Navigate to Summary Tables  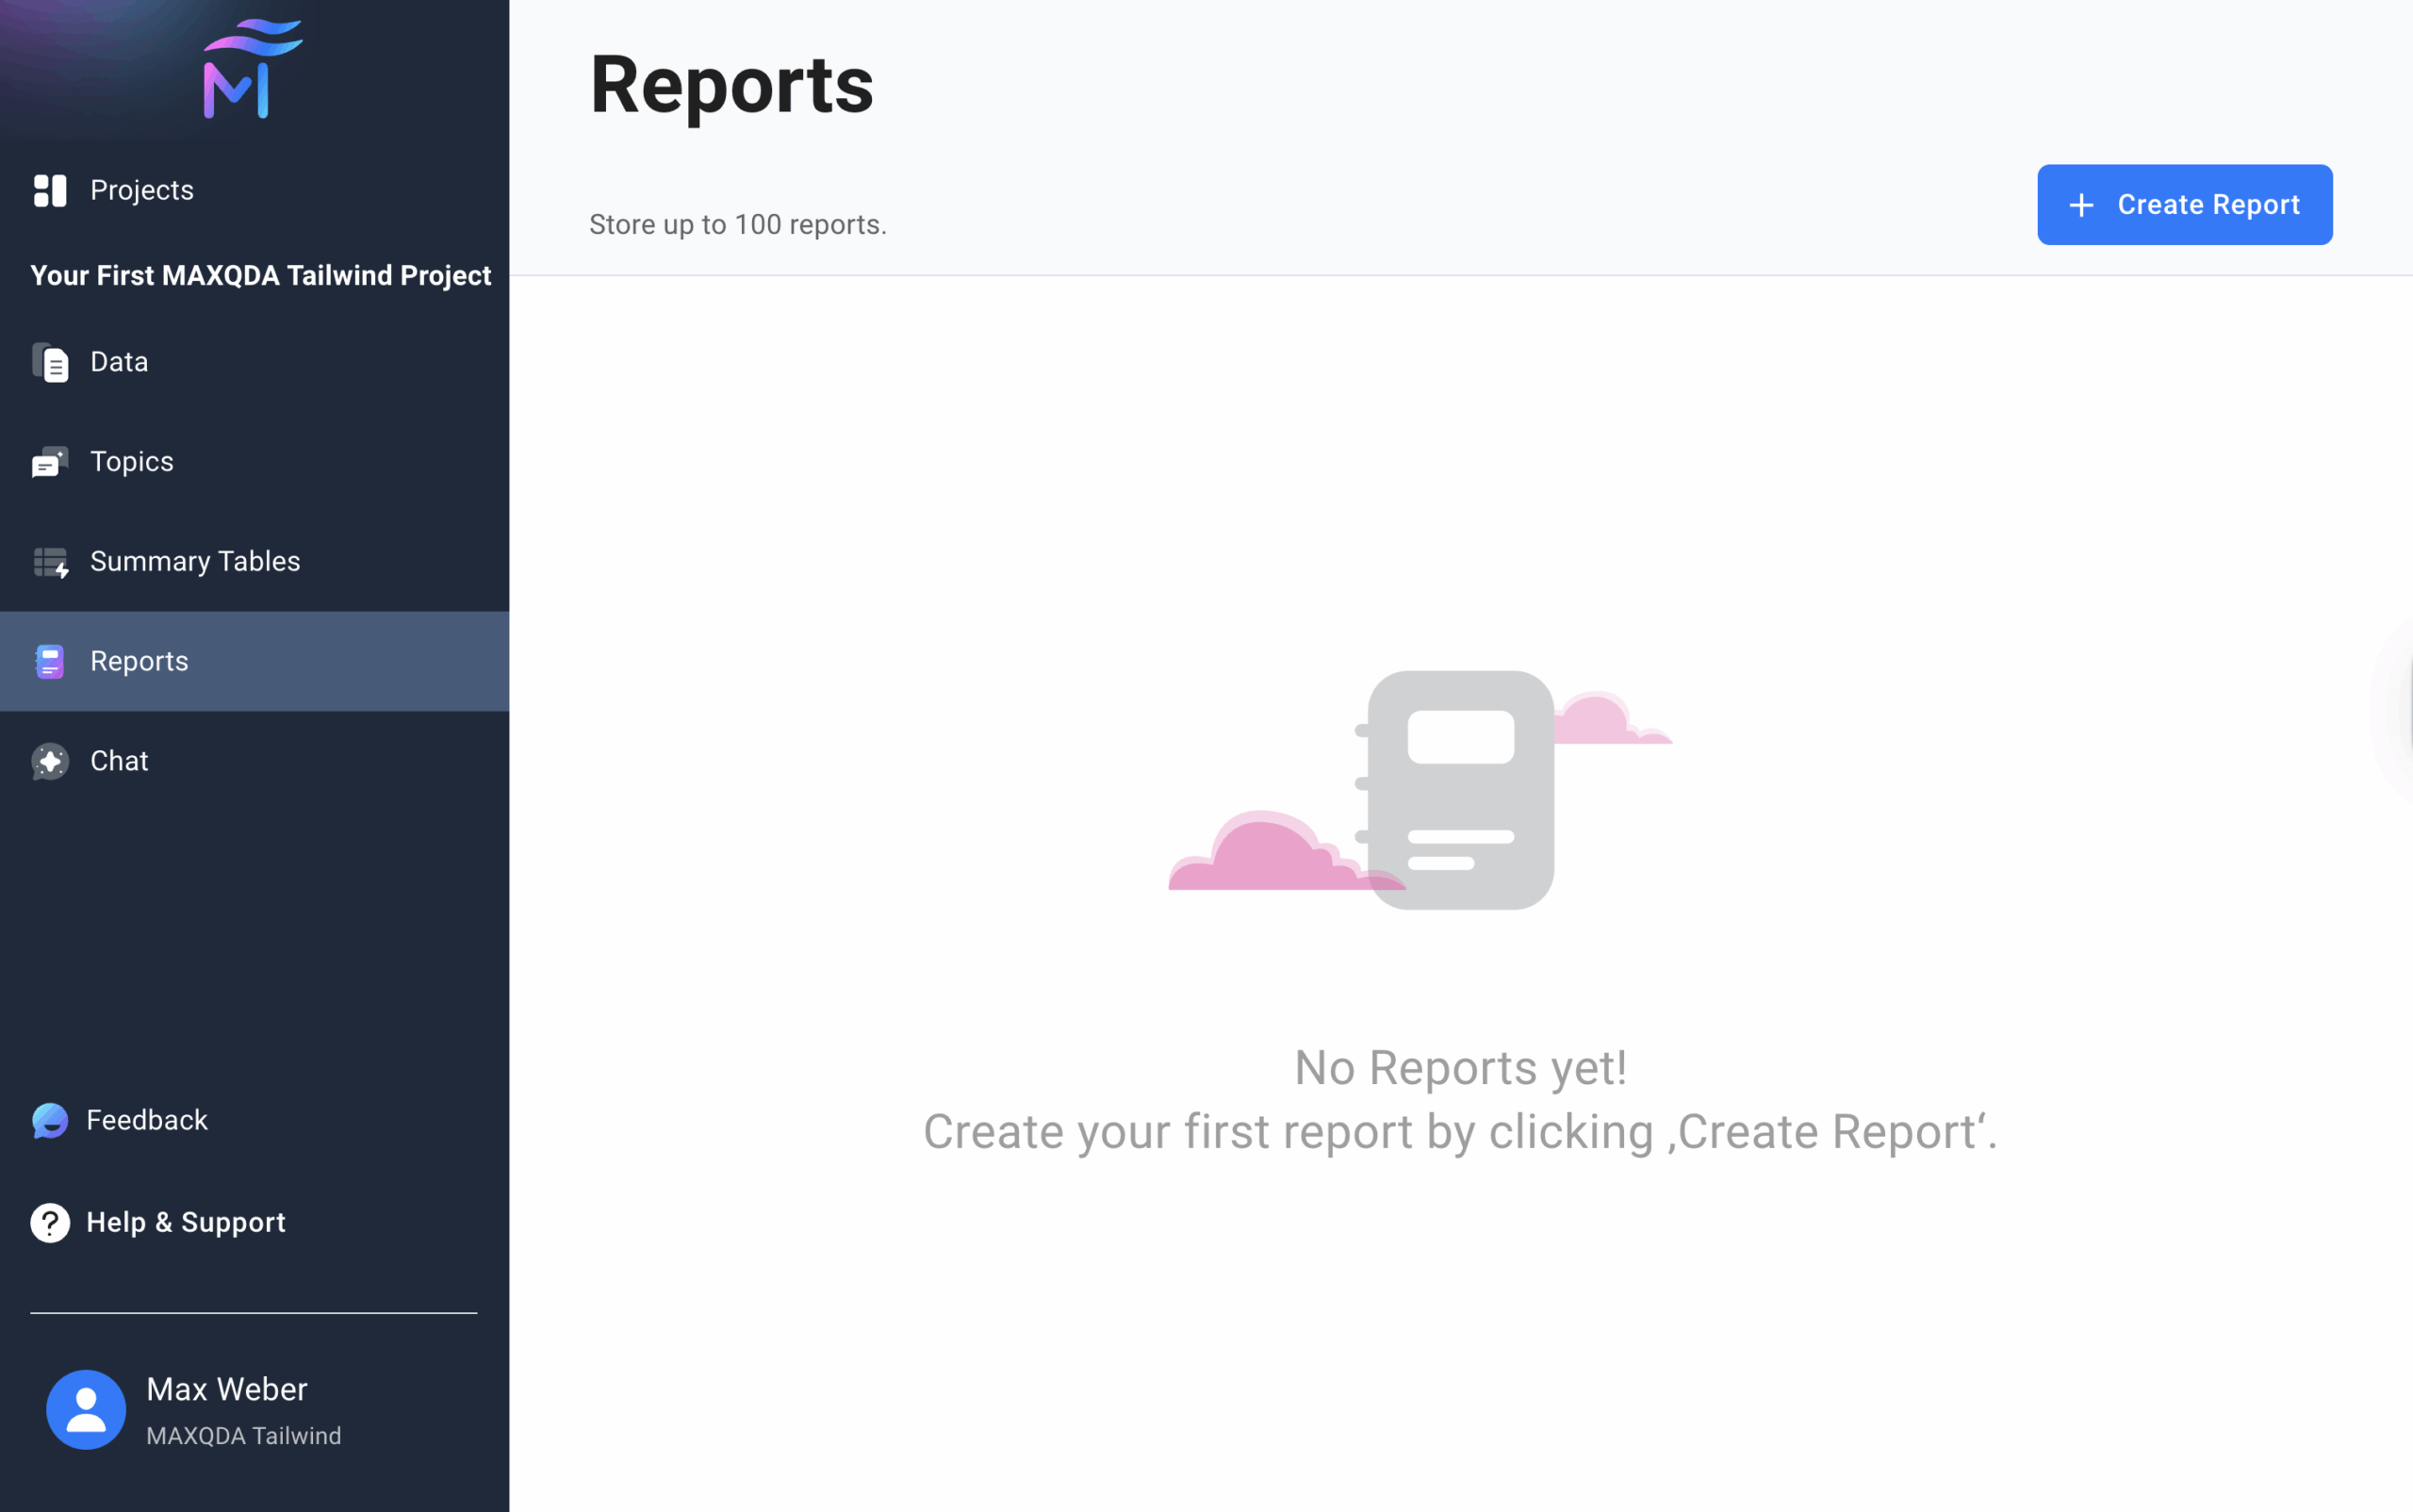[195, 562]
